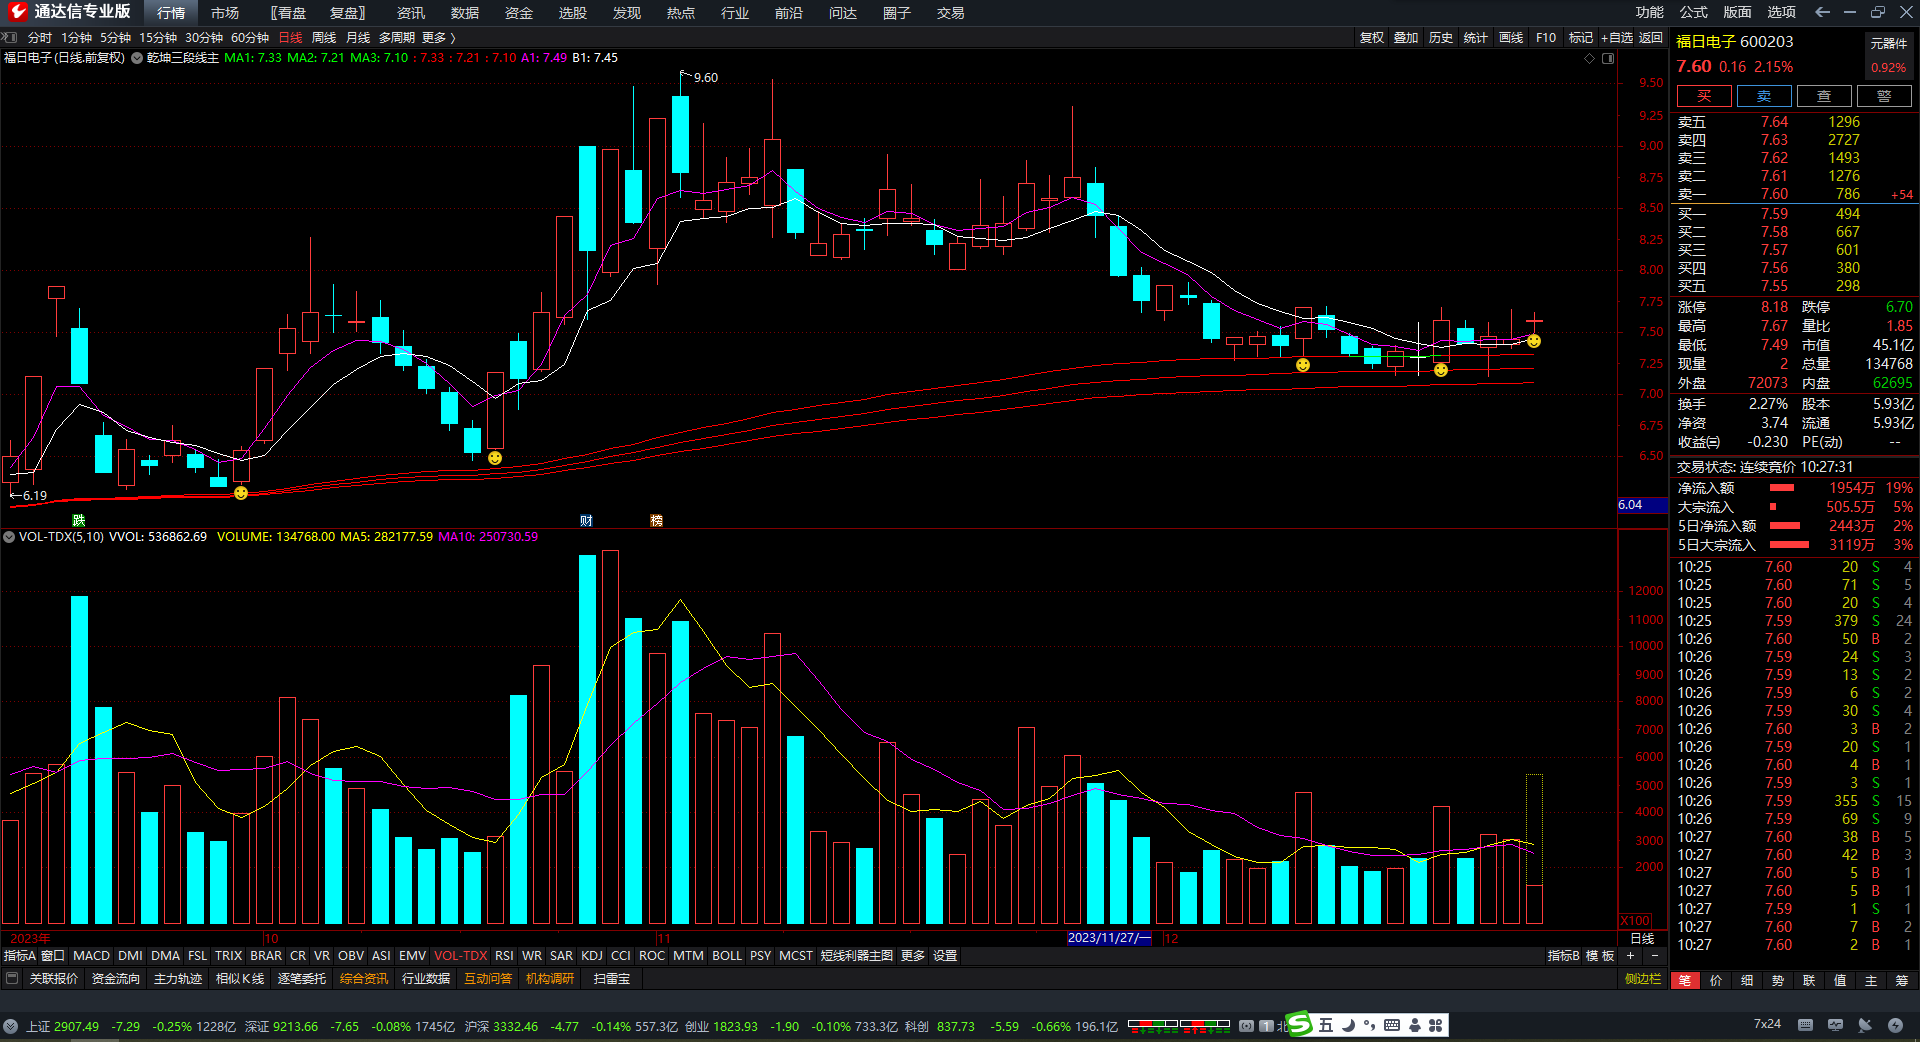Open the 市场 menu tab

click(225, 13)
